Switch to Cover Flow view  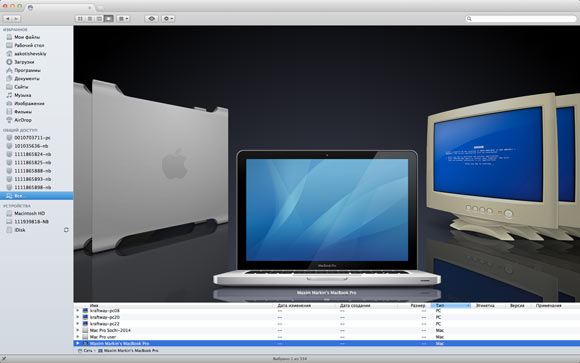tap(109, 19)
